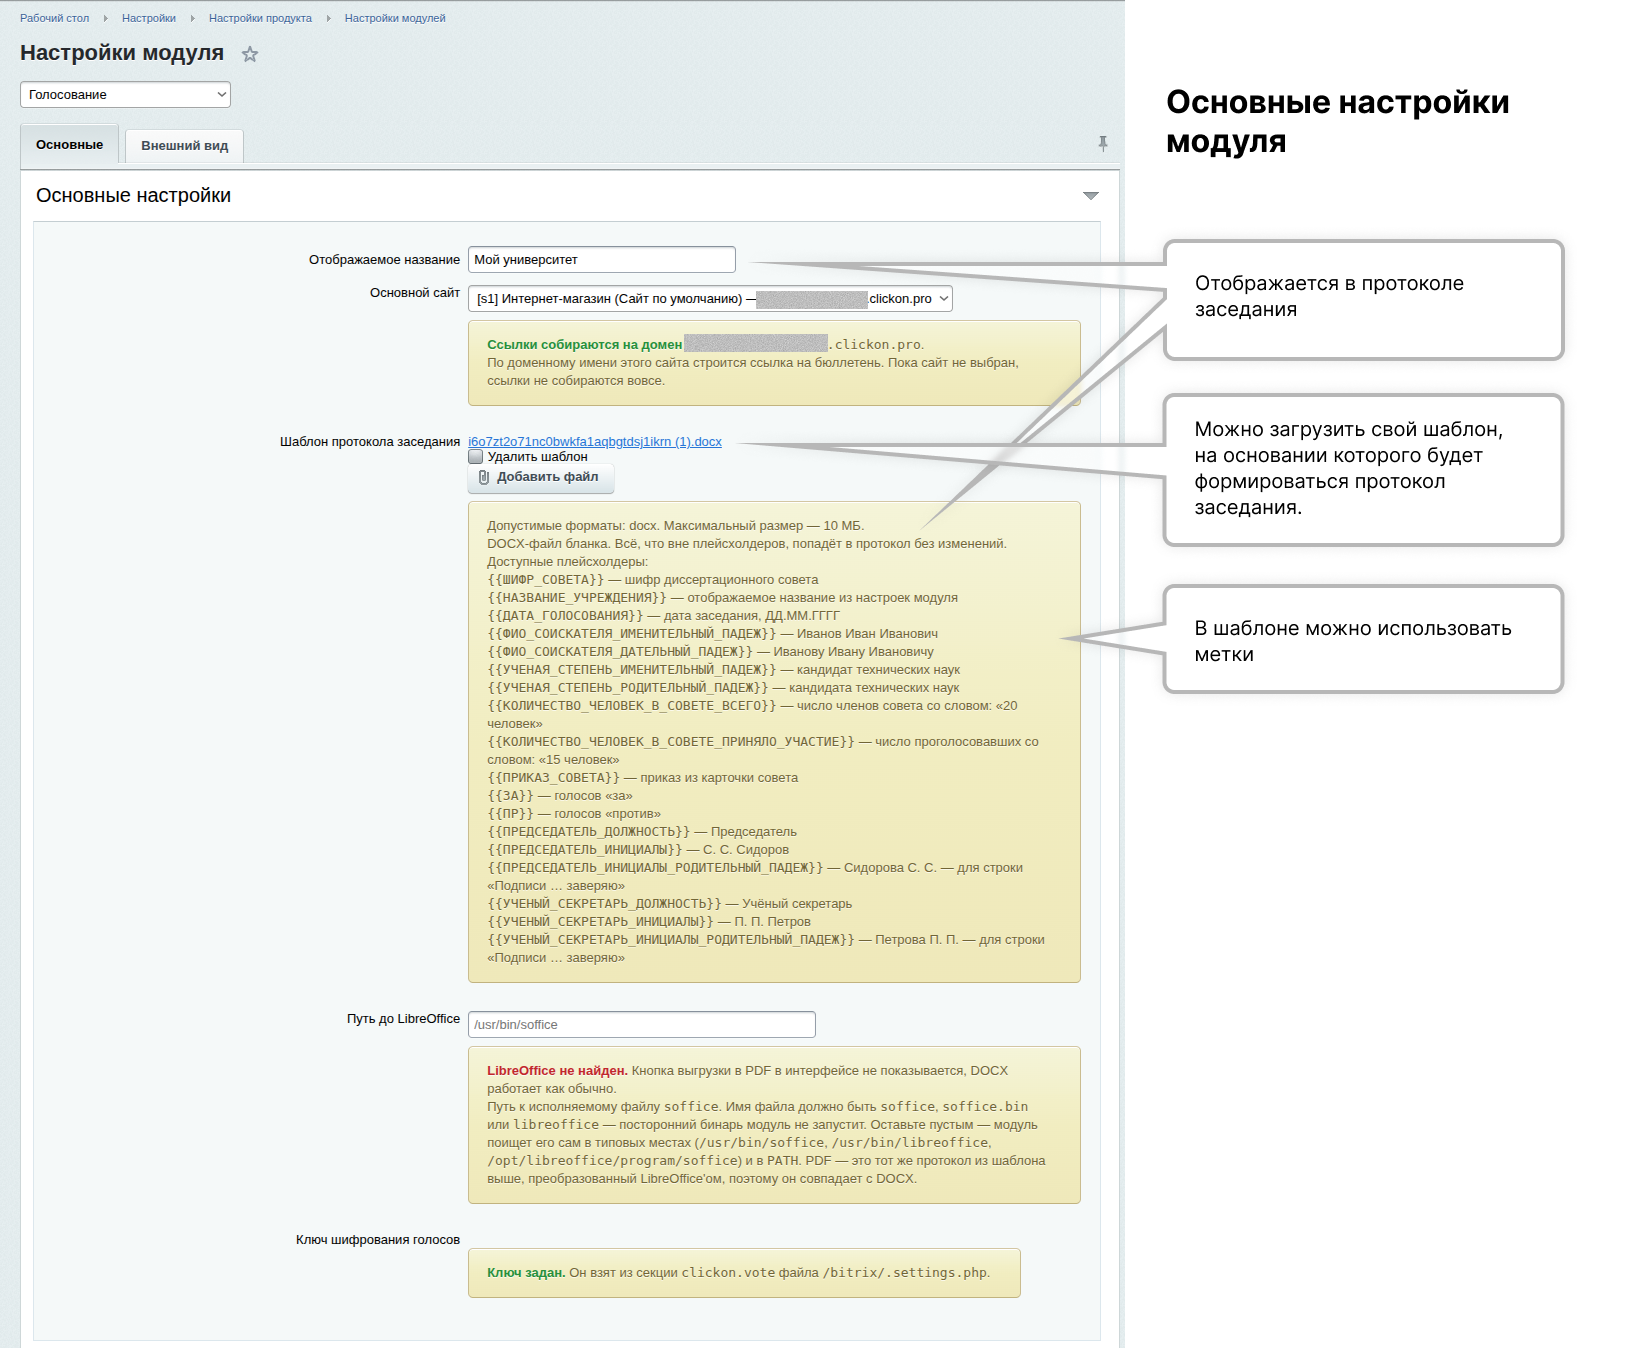Open the Основной сайт site dropdown
The height and width of the screenshot is (1348, 1646).
tap(710, 299)
